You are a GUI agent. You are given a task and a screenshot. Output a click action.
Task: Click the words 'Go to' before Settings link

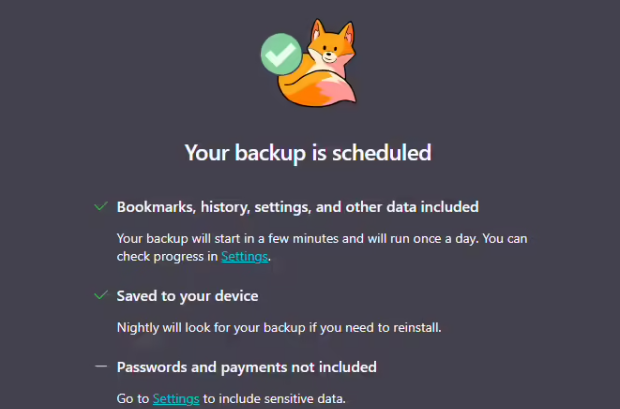[133, 399]
